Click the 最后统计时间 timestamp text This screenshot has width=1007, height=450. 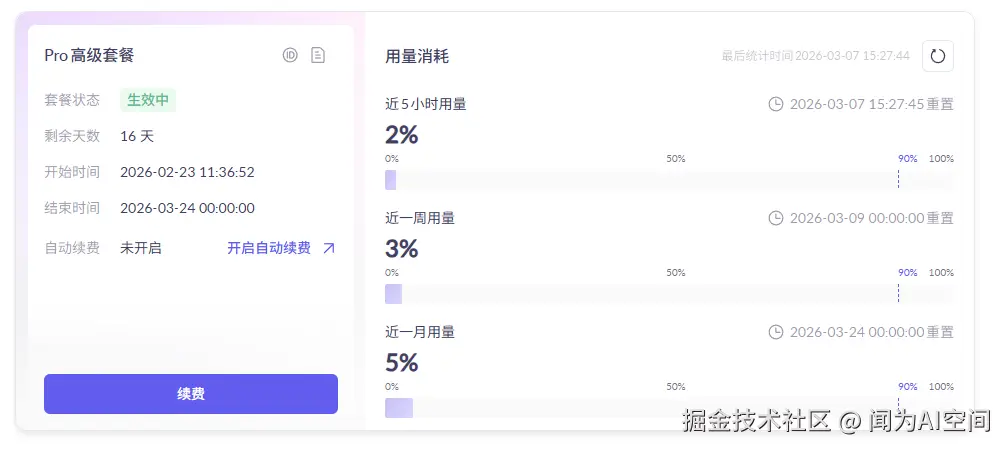point(815,56)
